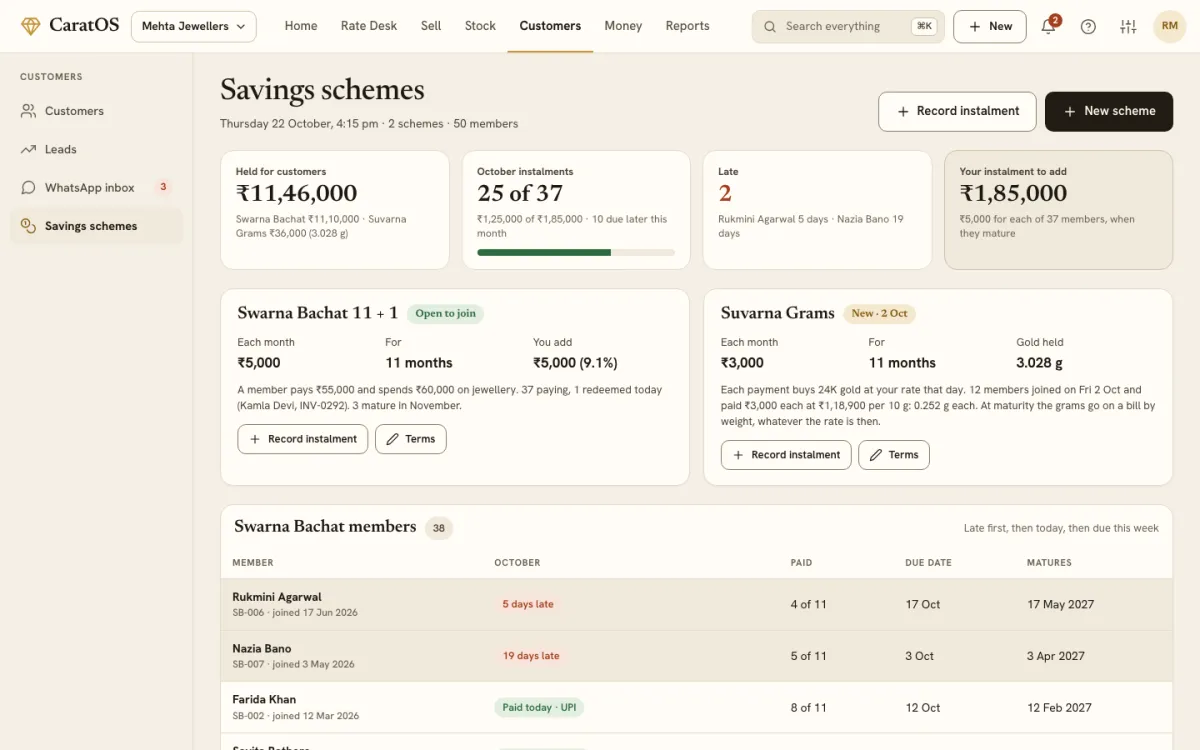This screenshot has width=1200, height=750.
Task: Click the 5 days late status badge
Action: click(528, 604)
